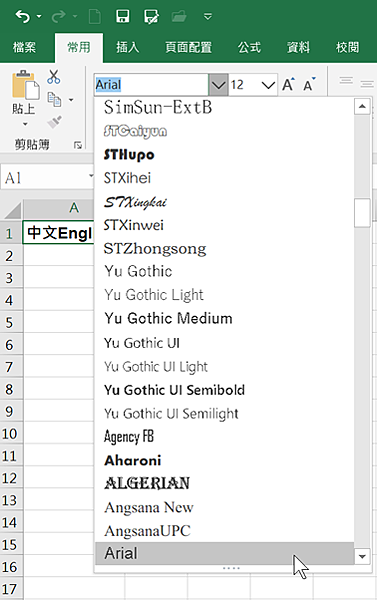Viewport: 377px width, 600px height.
Task: Decrease font size with small A icon
Action: coord(309,84)
